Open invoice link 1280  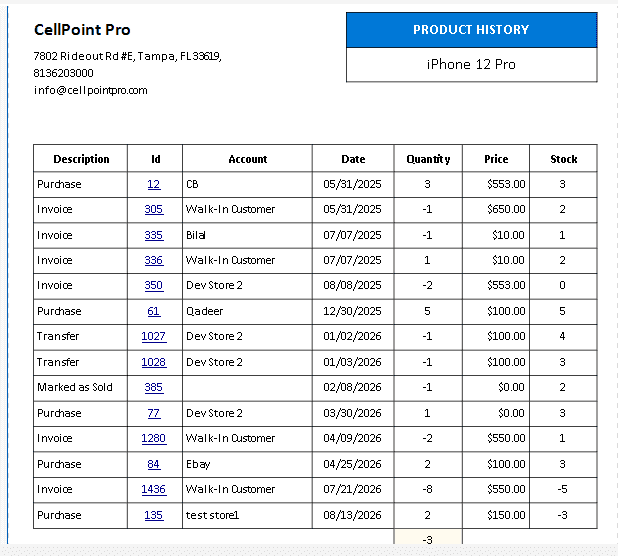tap(154, 438)
